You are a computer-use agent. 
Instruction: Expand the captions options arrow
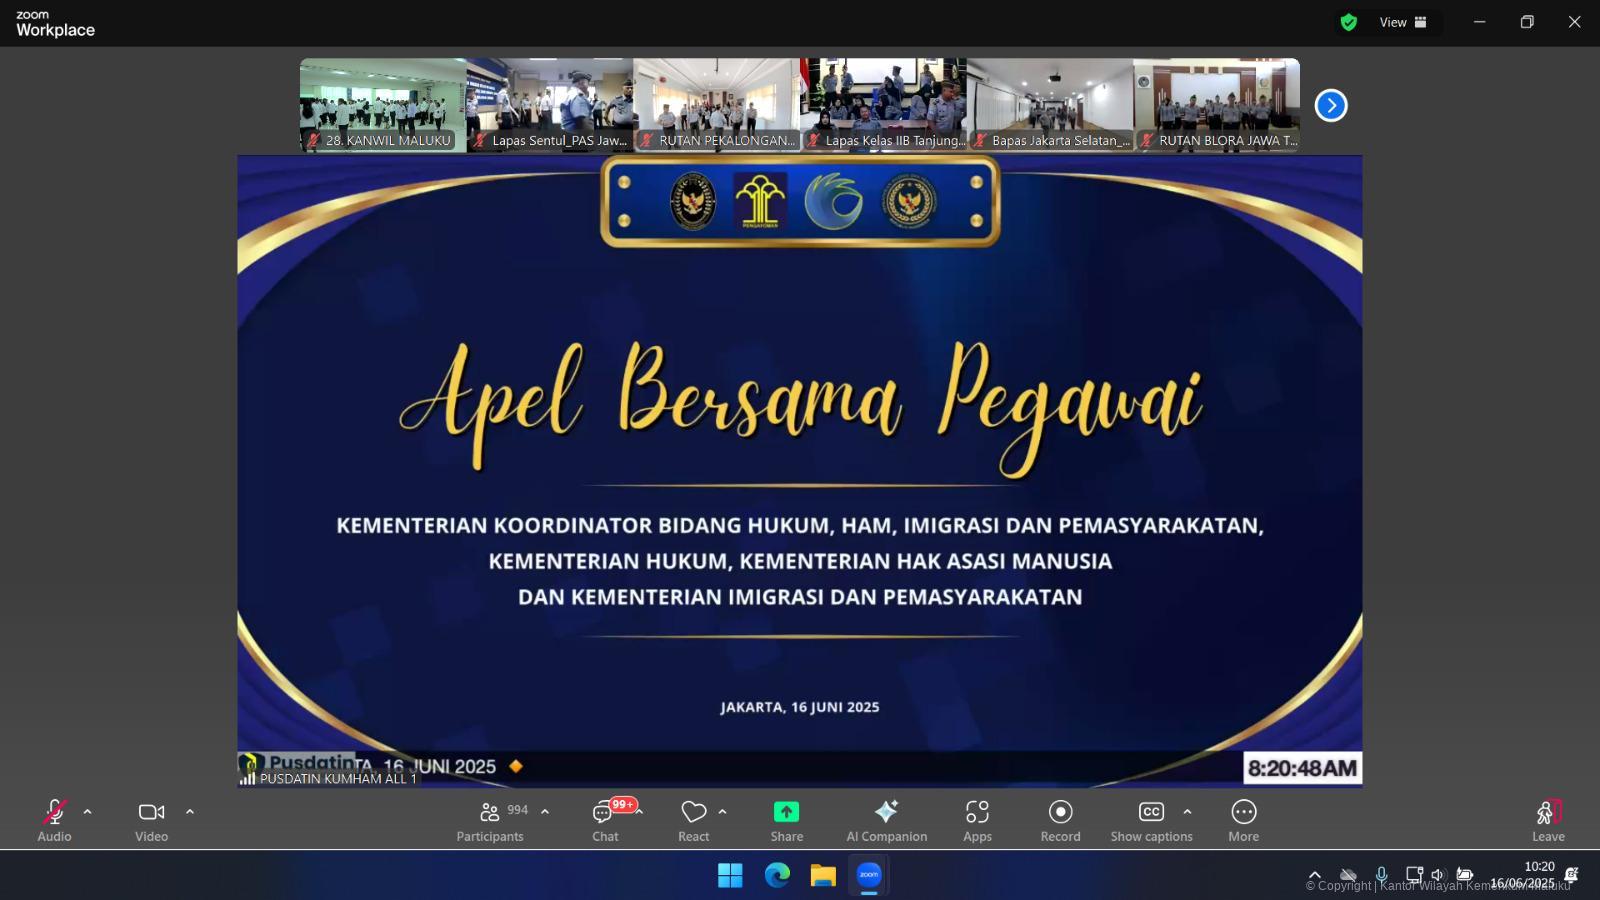pyautogui.click(x=1188, y=812)
